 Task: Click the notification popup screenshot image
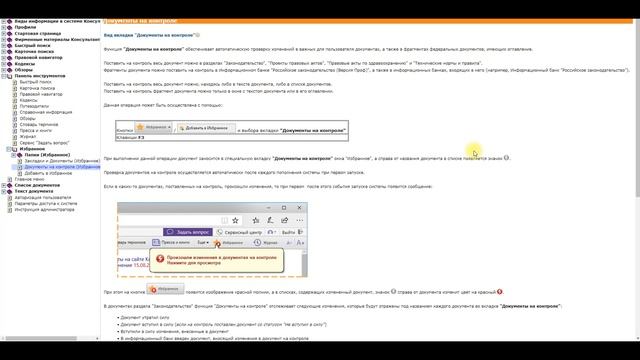212,240
